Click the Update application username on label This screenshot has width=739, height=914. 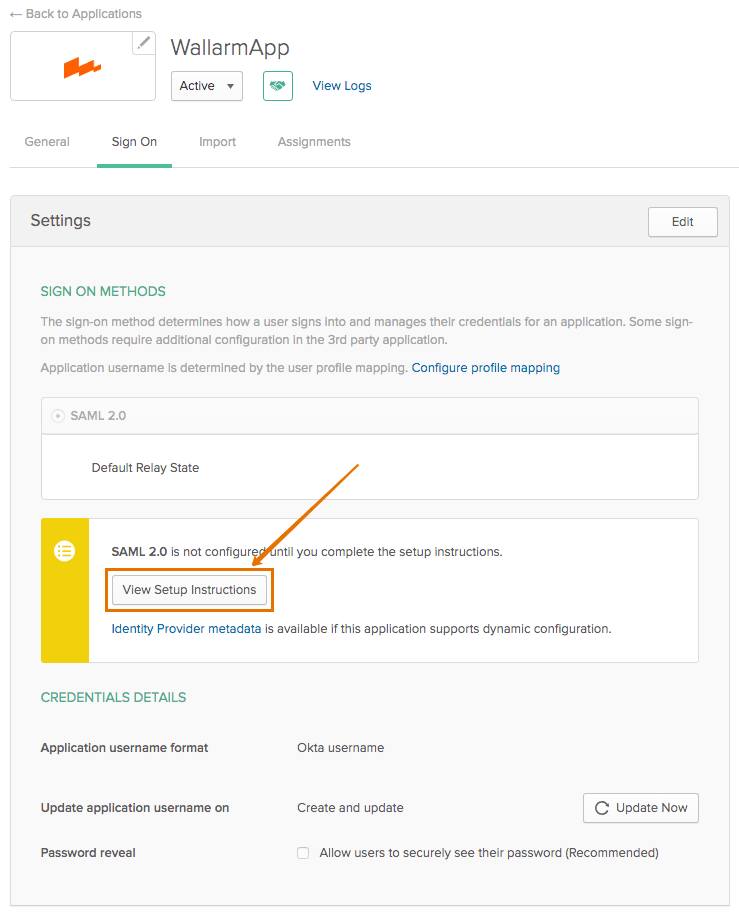pos(135,808)
